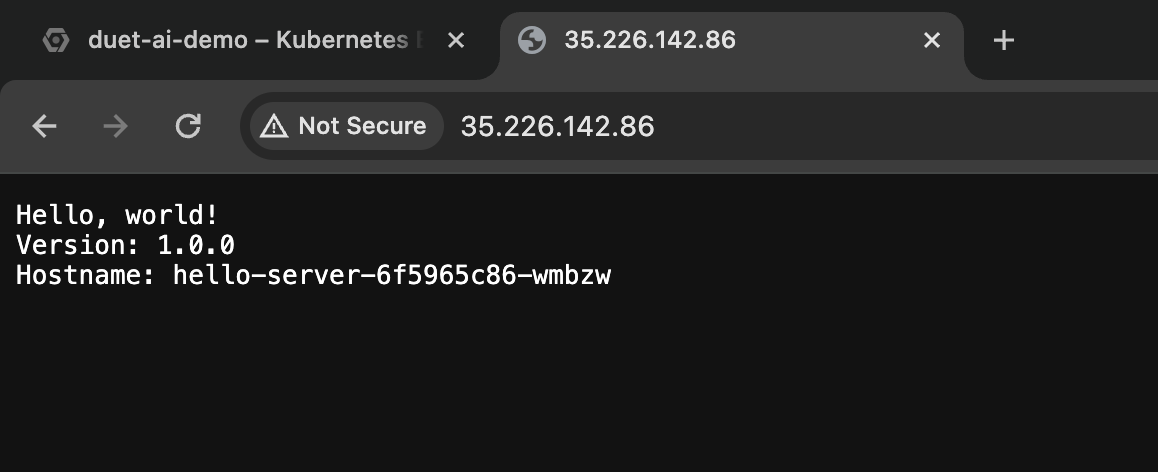The height and width of the screenshot is (472, 1158).
Task: Click the globe favicon on the IP tab
Action: pos(532,40)
